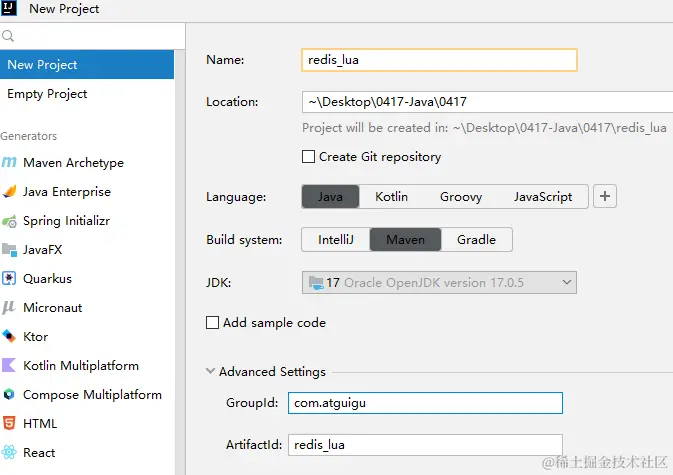Viewport: 673px width, 475px height.
Task: Pick the Ktor generator icon
Action: [9, 337]
